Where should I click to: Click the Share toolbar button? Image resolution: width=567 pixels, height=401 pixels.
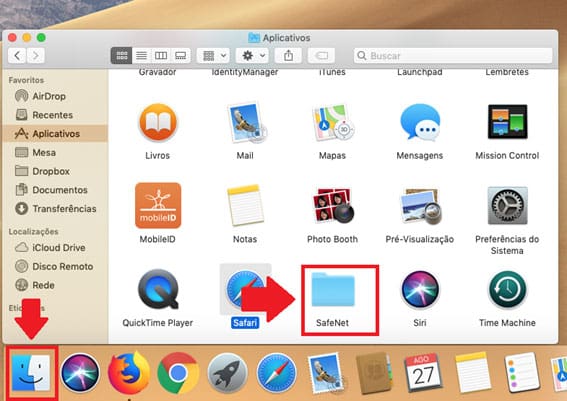pyautogui.click(x=288, y=56)
